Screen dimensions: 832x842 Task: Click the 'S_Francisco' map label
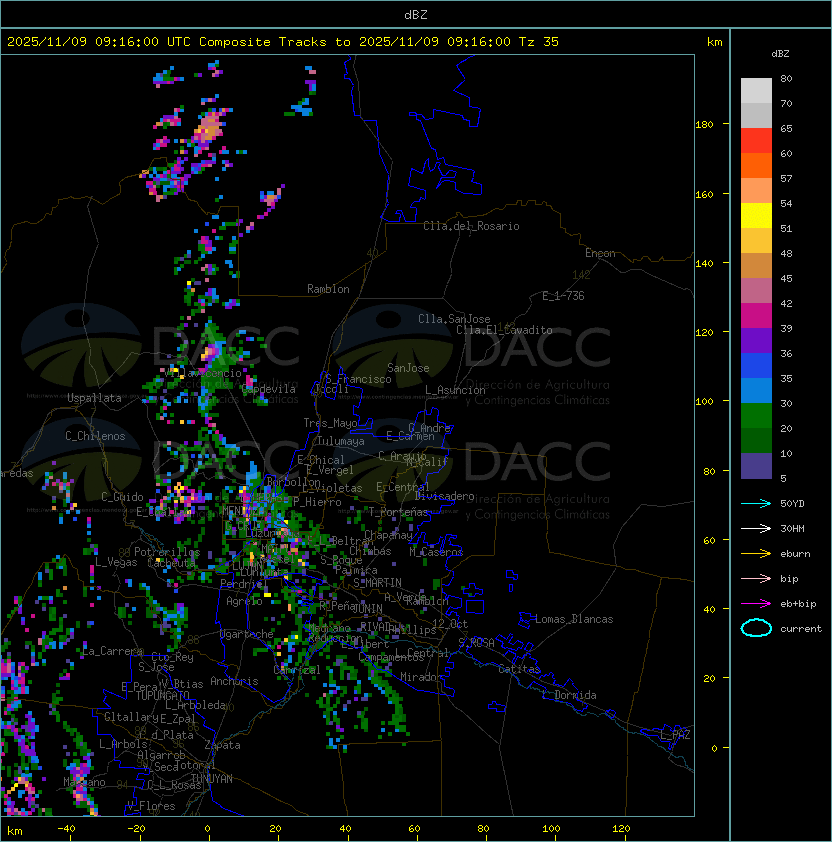358,379
